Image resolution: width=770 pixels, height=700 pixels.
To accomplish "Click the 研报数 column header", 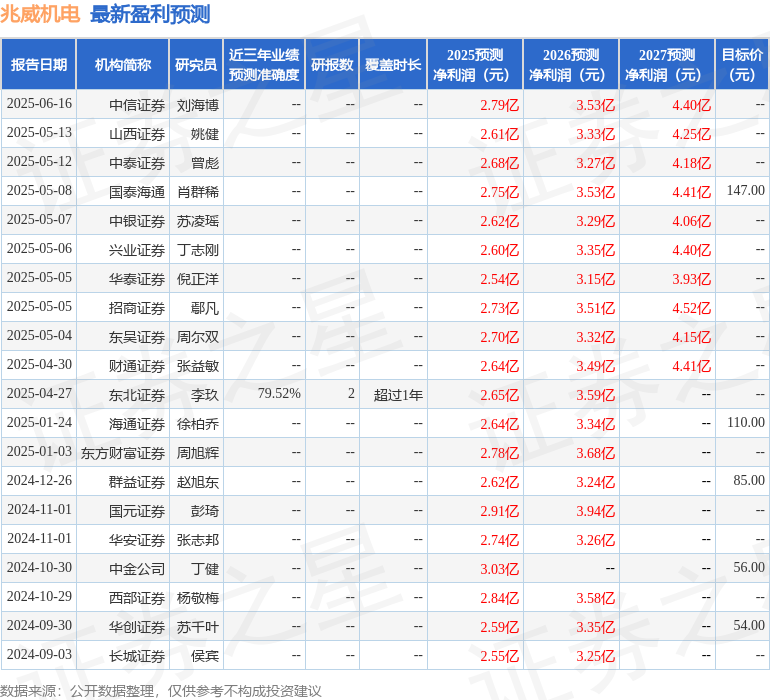I will coord(332,64).
